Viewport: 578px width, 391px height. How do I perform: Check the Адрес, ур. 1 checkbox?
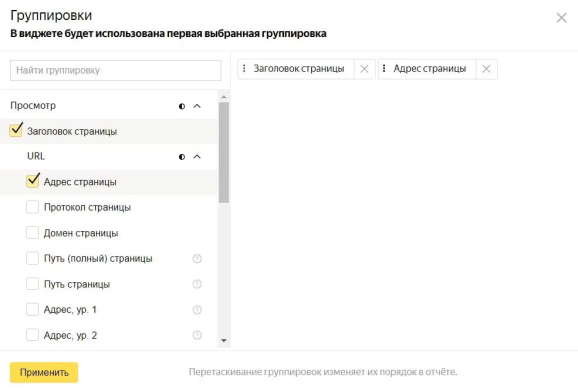32,310
